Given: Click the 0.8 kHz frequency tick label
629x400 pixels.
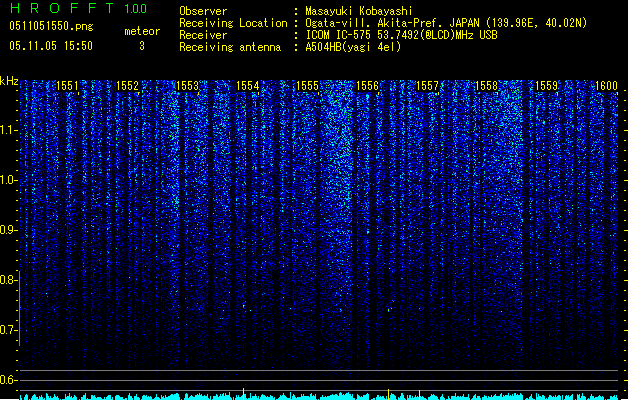Looking at the screenshot, I should click(7, 280).
